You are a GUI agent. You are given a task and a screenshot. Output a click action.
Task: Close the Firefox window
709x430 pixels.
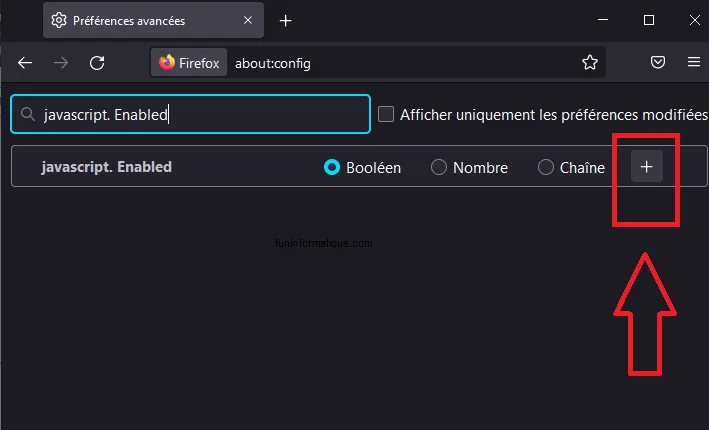click(695, 20)
